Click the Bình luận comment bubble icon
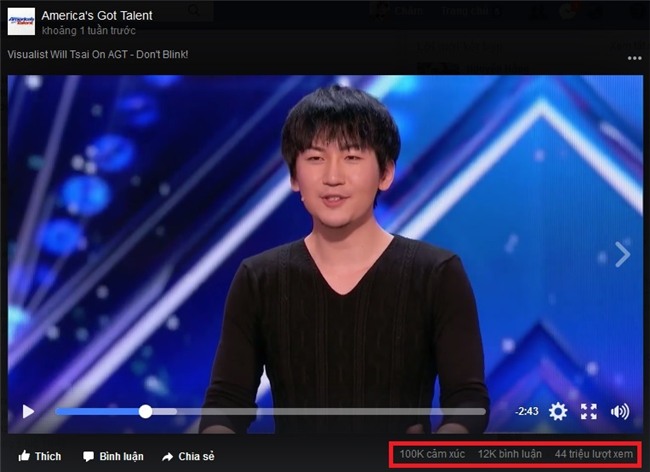The width and height of the screenshot is (650, 472). coord(88,457)
